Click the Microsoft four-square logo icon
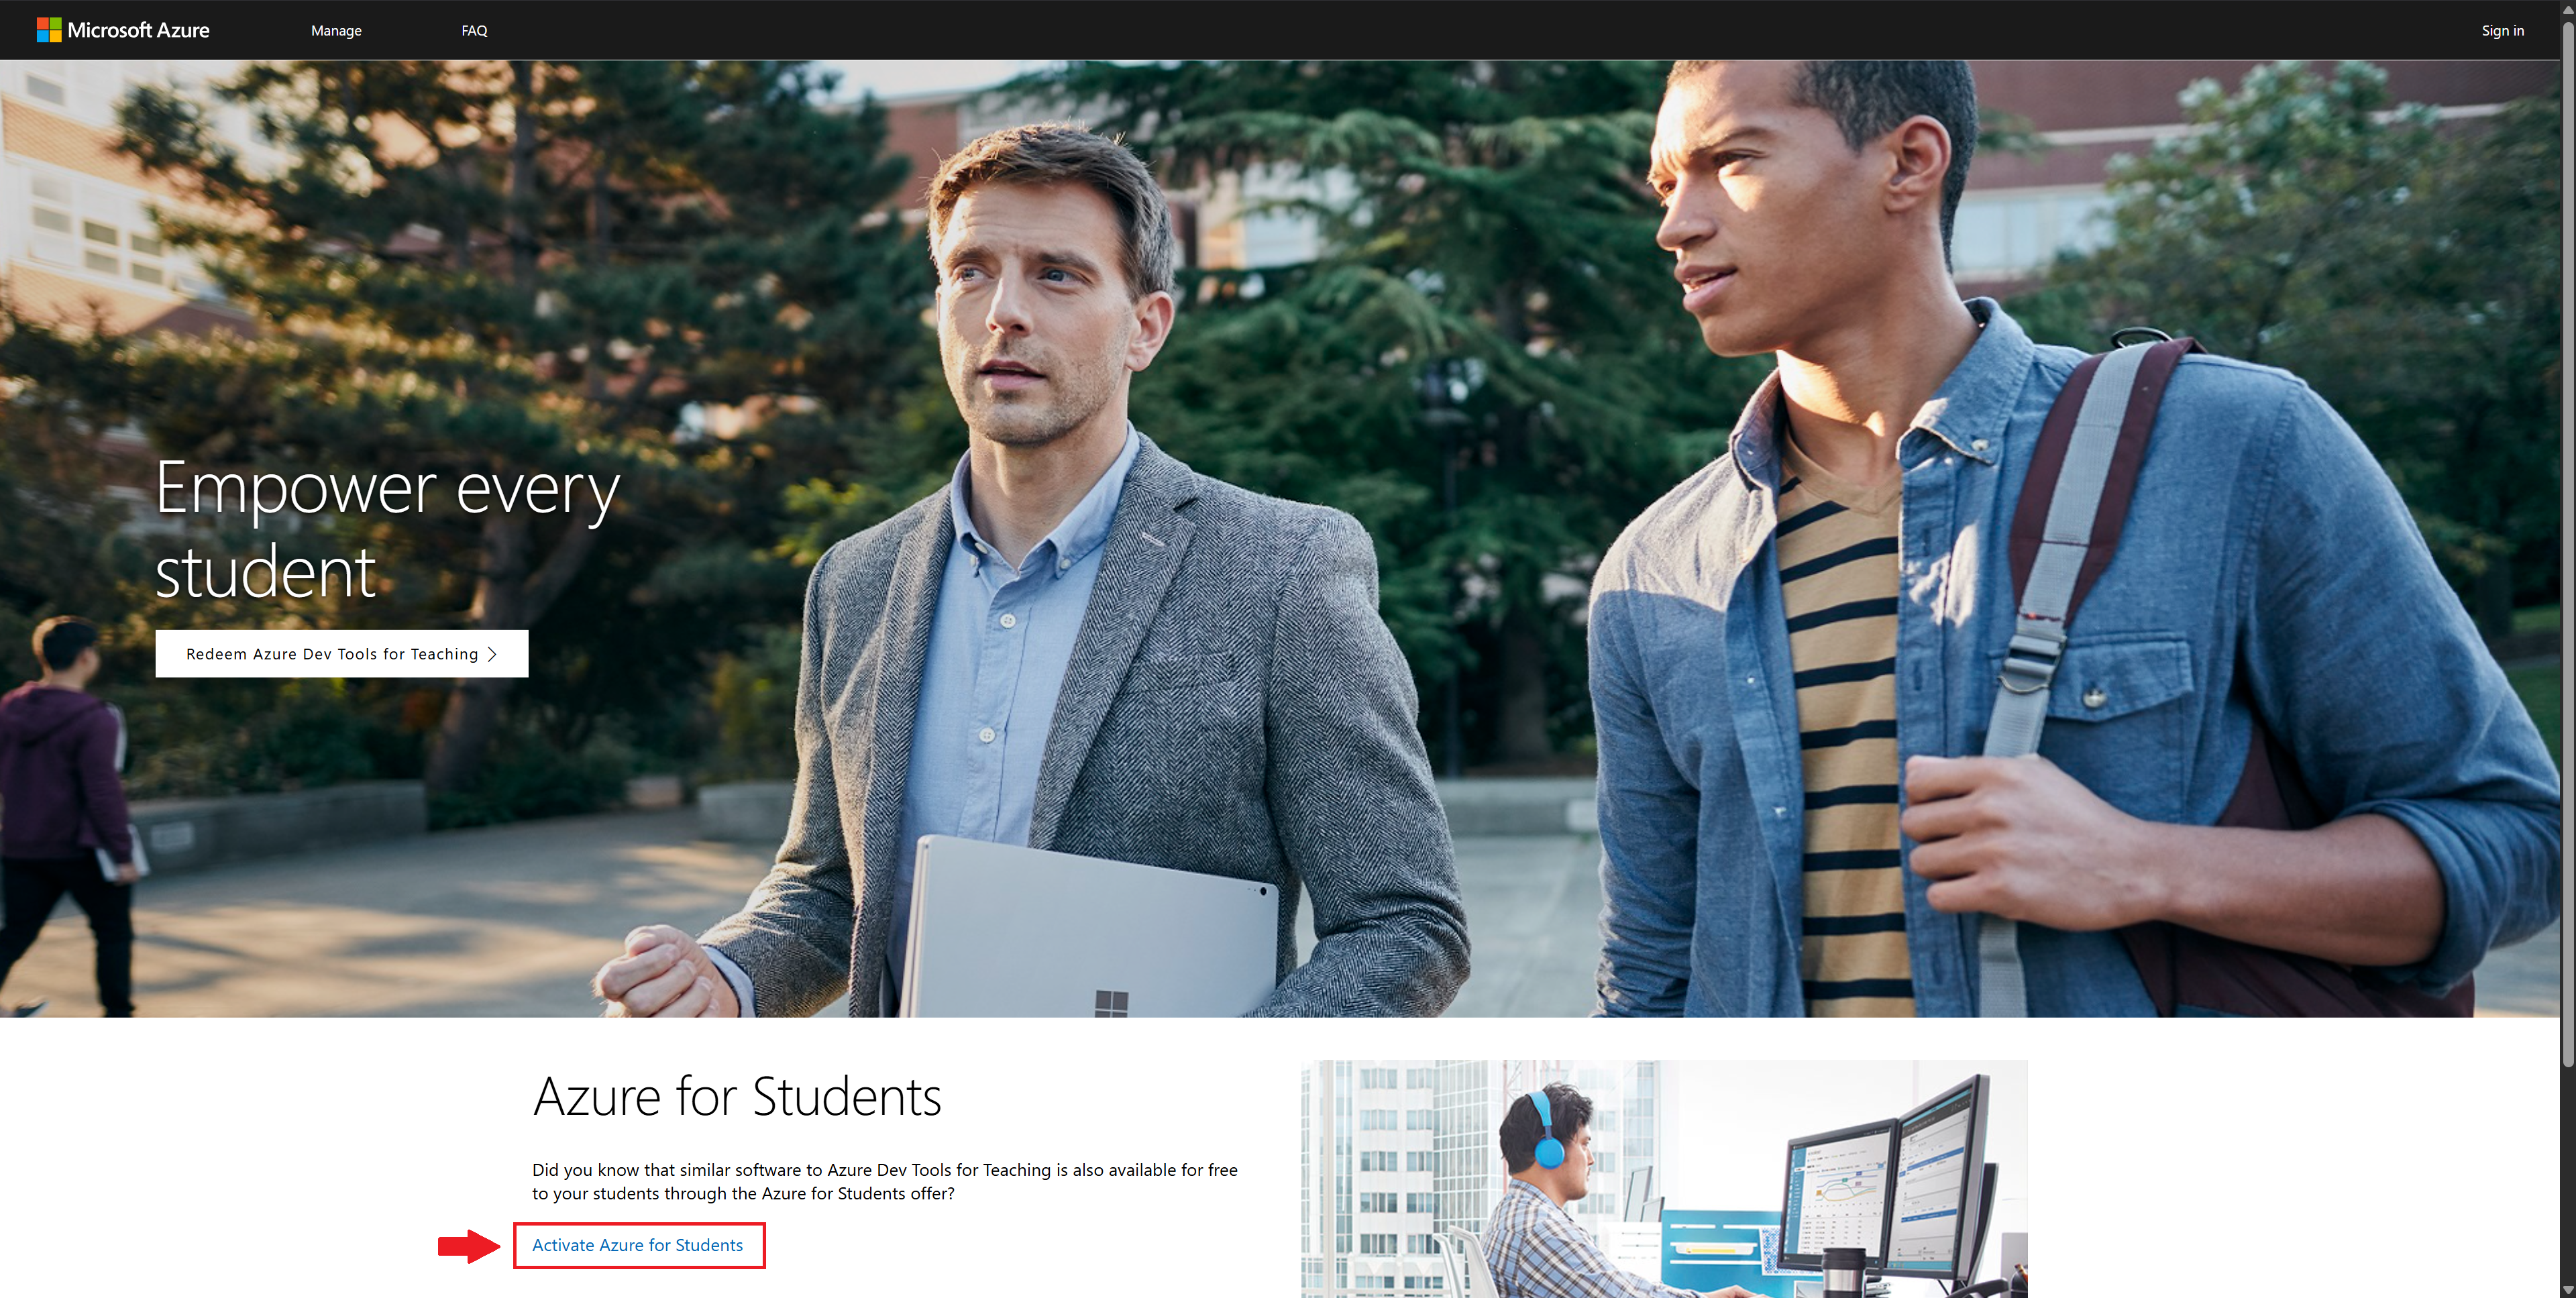The image size is (2576, 1298). tap(49, 30)
